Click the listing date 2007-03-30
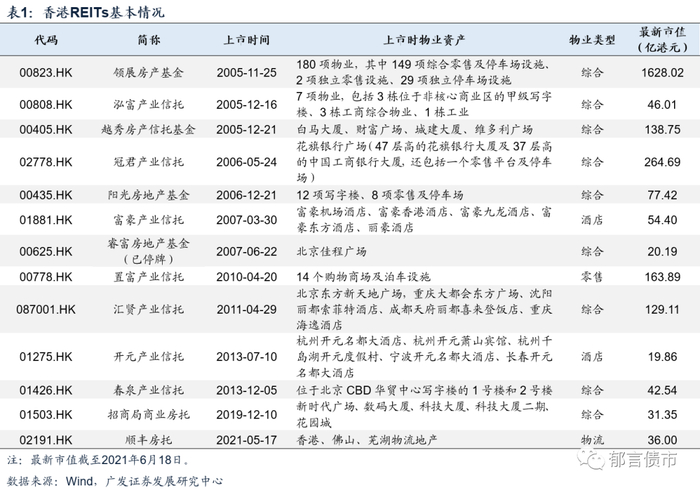700x490 pixels. pyautogui.click(x=246, y=220)
